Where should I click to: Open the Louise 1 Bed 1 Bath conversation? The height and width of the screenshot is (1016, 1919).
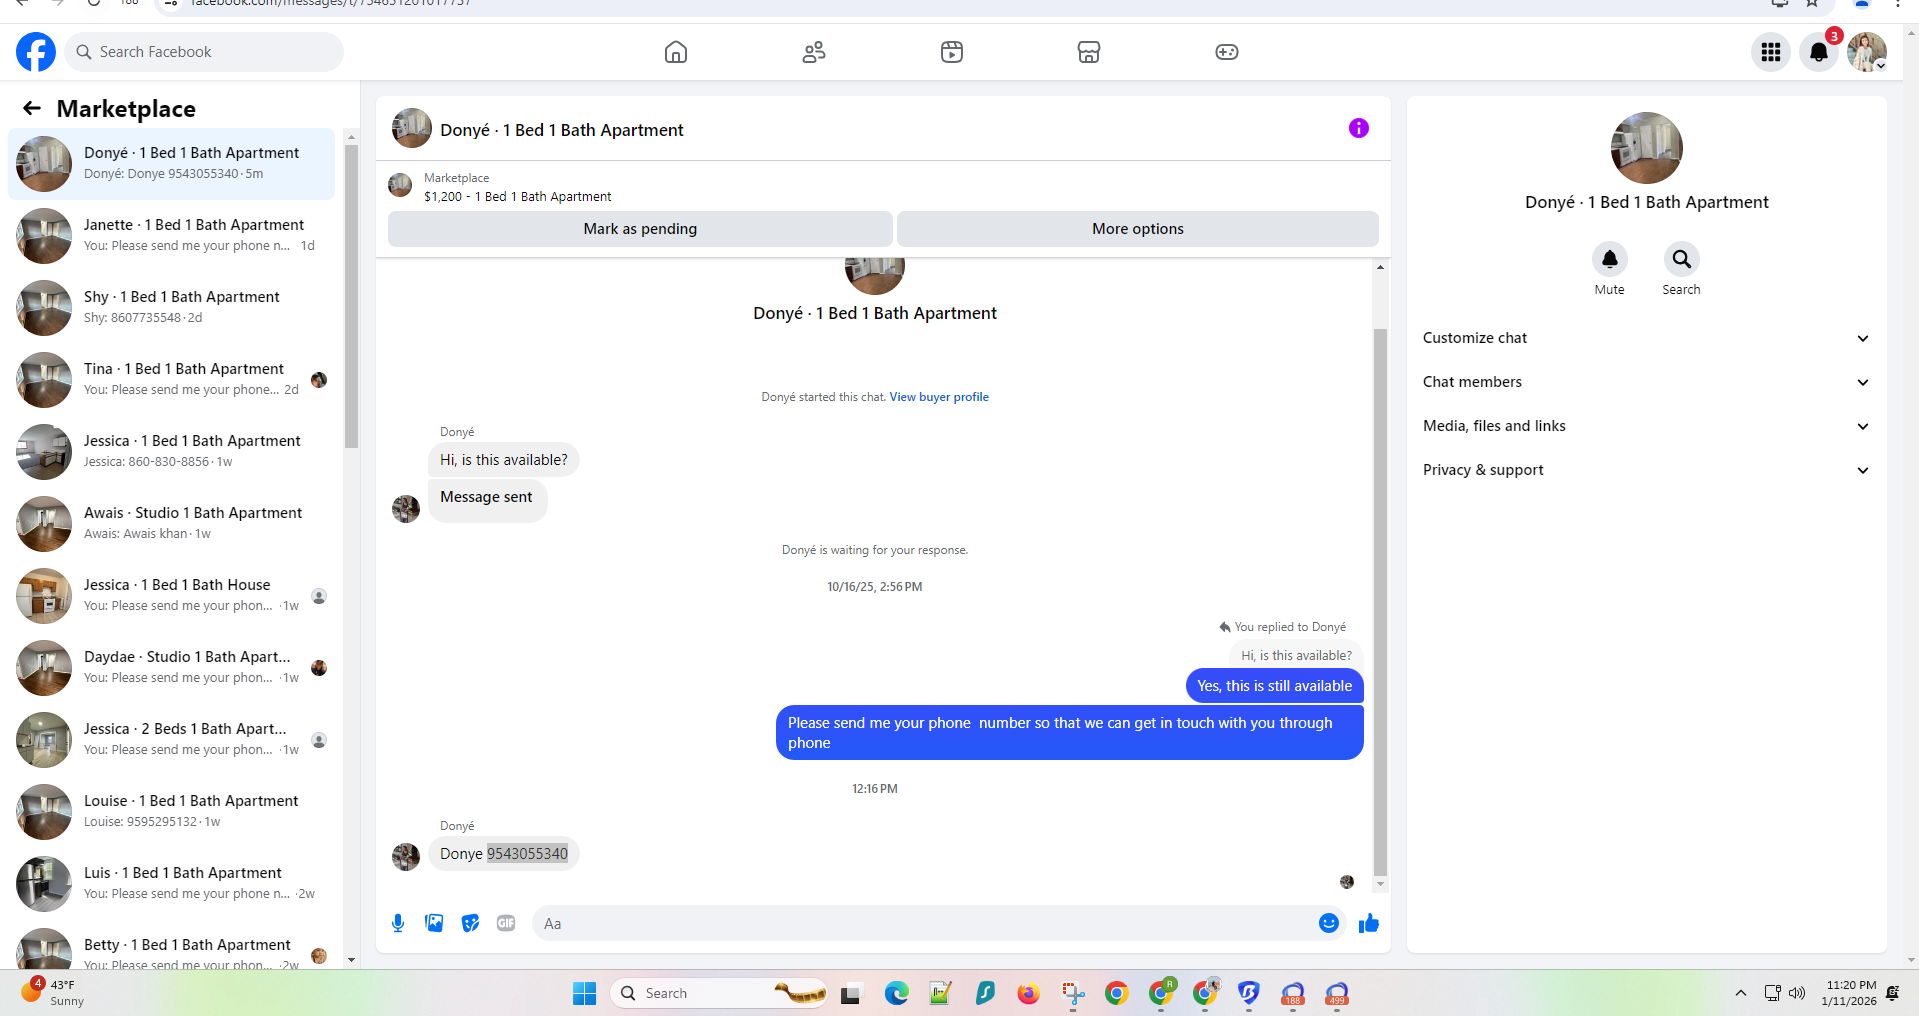[172, 812]
